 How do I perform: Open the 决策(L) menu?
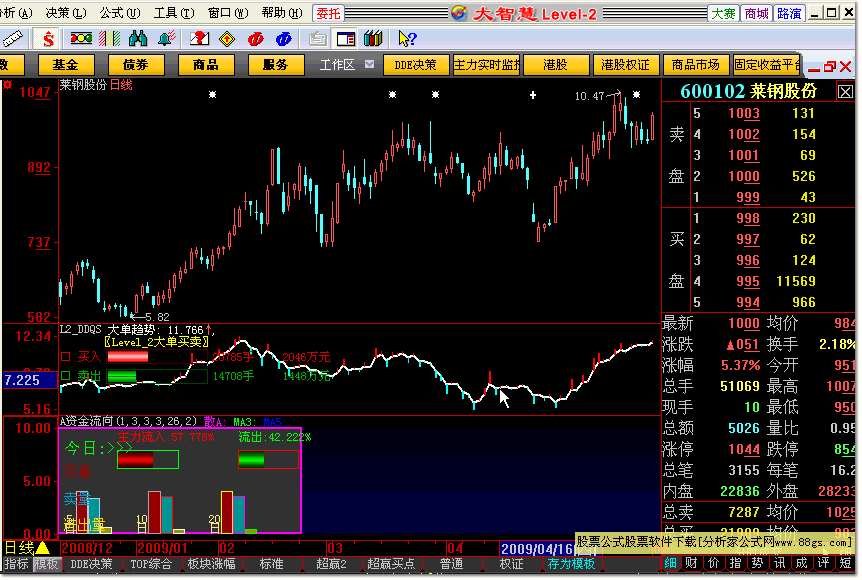click(65, 13)
